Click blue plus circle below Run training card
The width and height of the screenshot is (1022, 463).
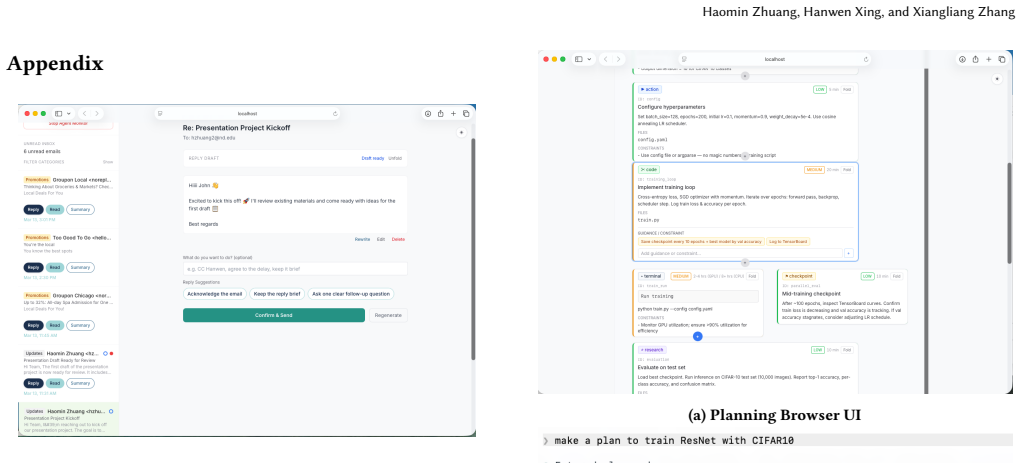point(697,336)
